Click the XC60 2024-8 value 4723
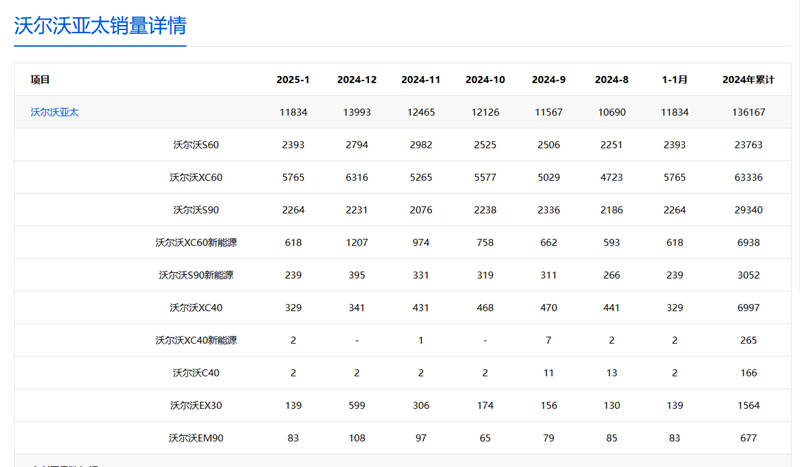 (x=612, y=178)
